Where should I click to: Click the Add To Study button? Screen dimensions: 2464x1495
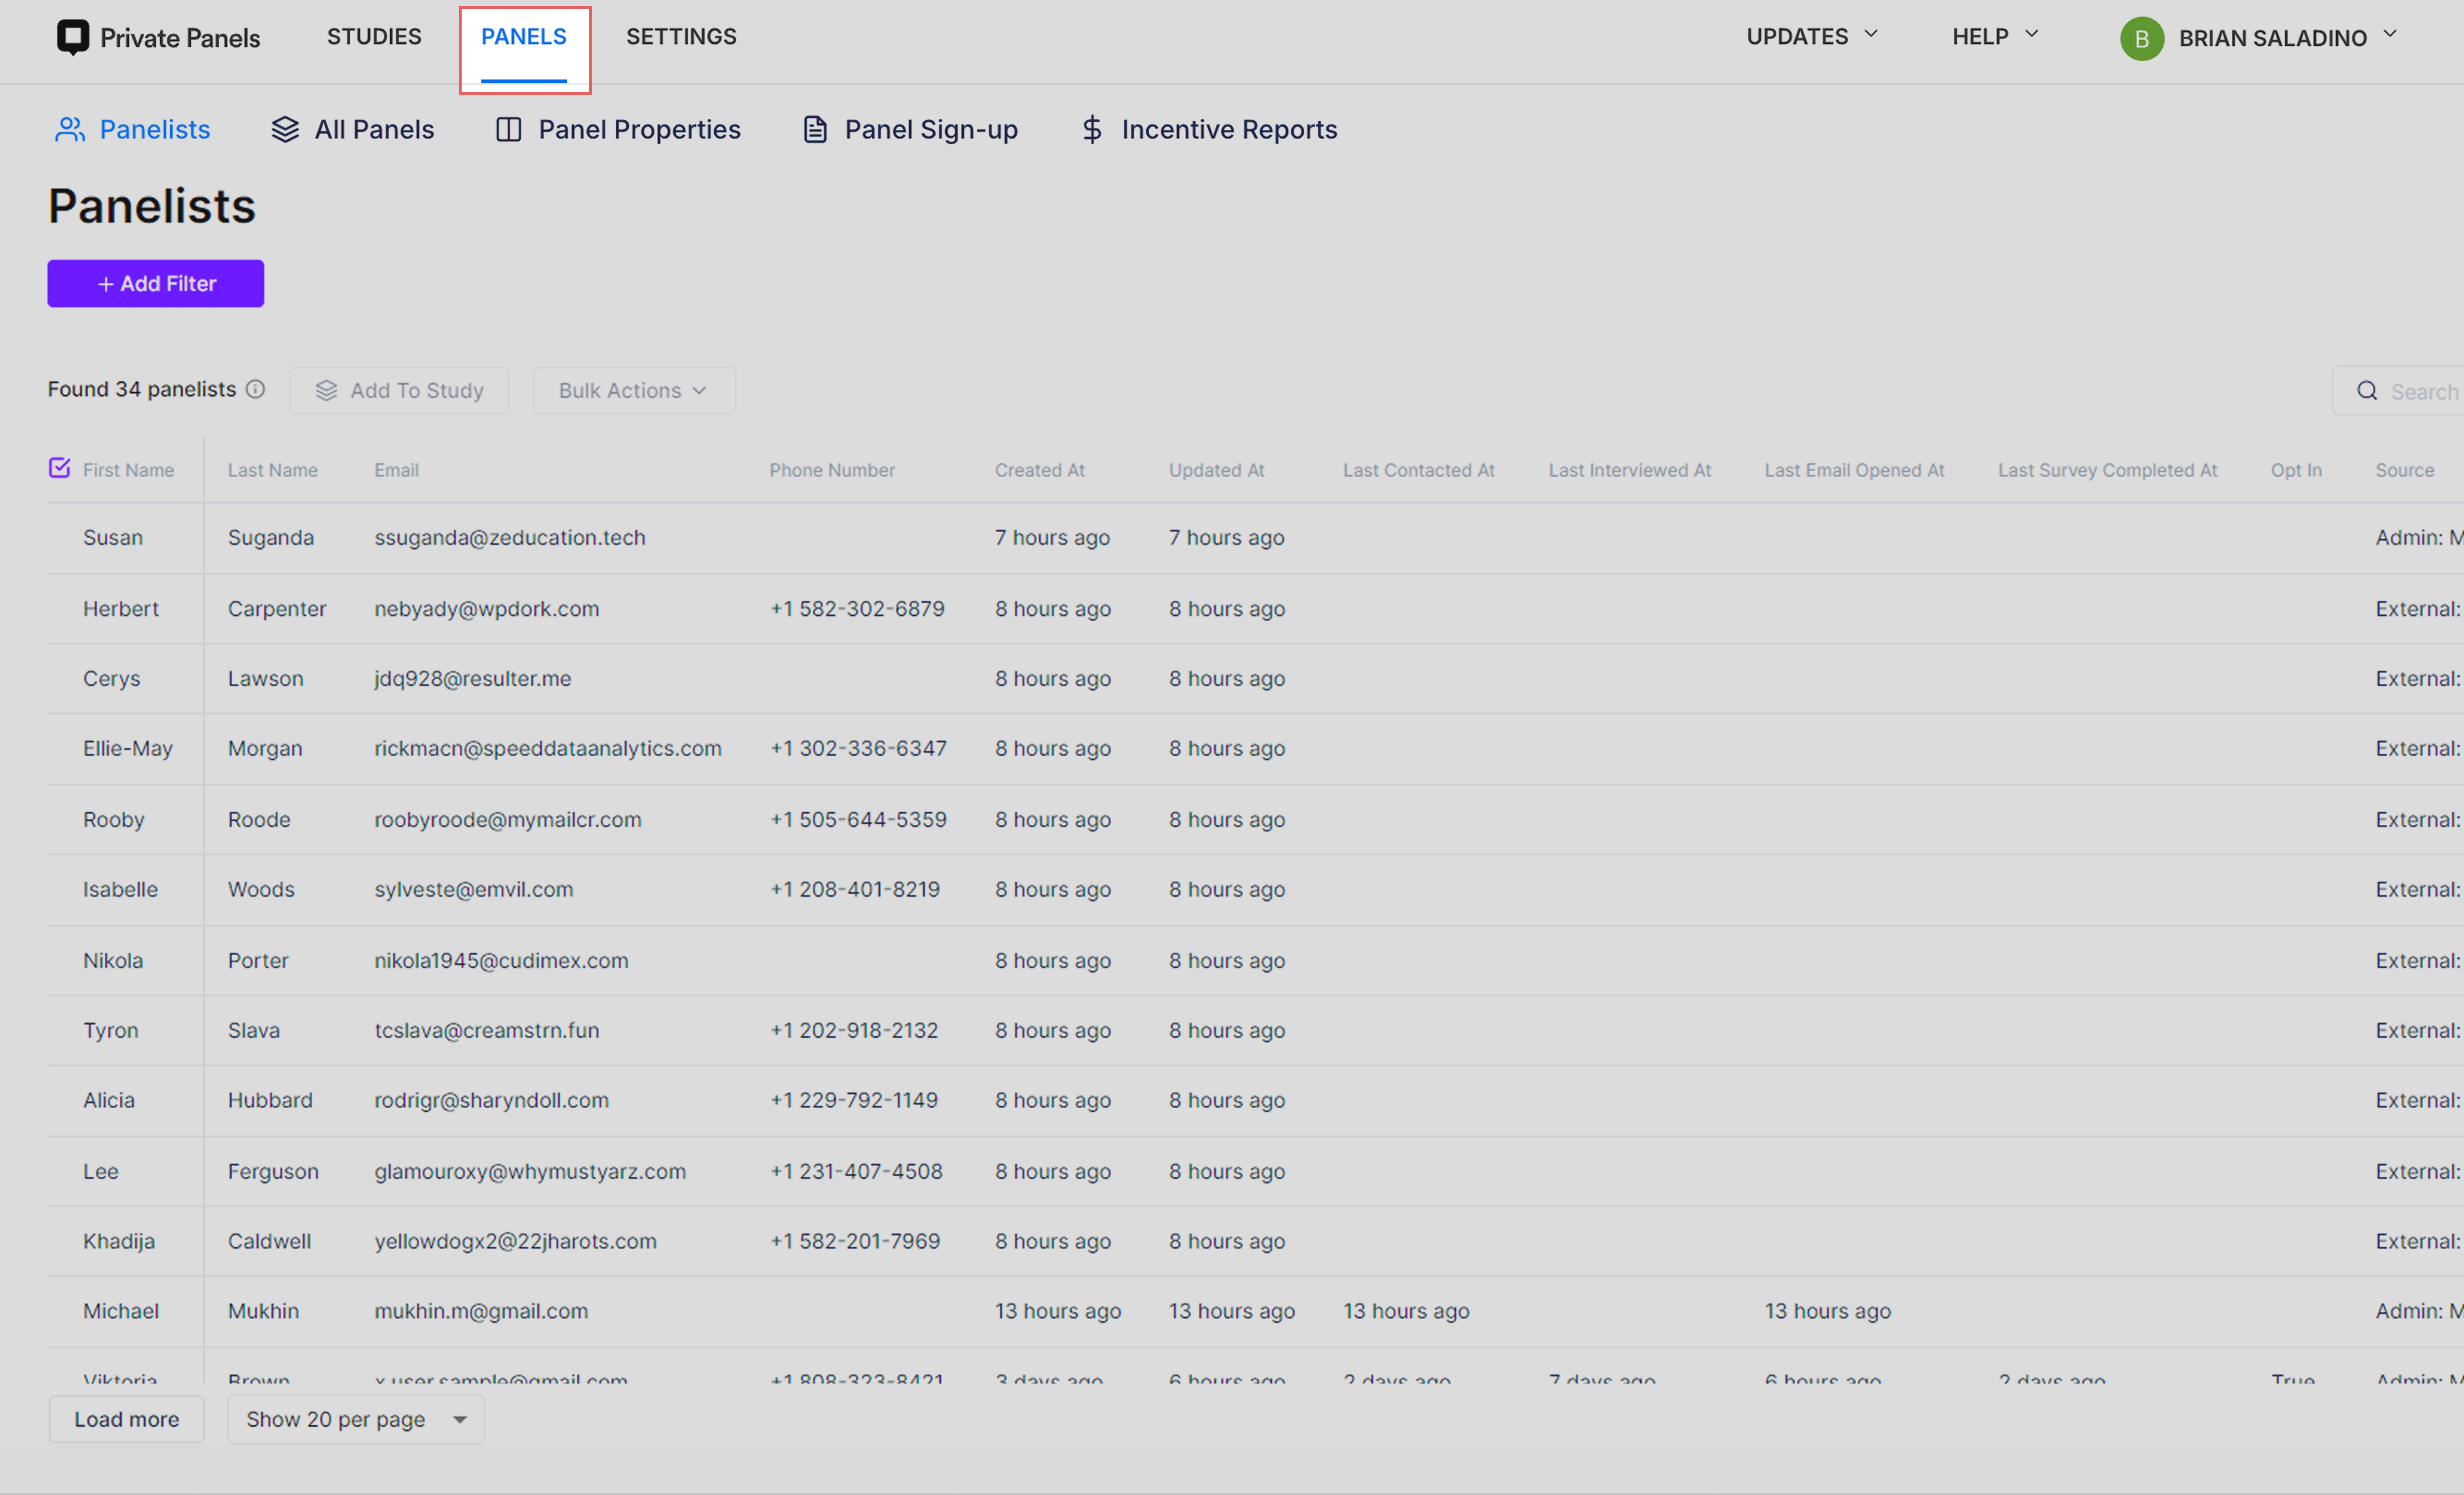(399, 390)
